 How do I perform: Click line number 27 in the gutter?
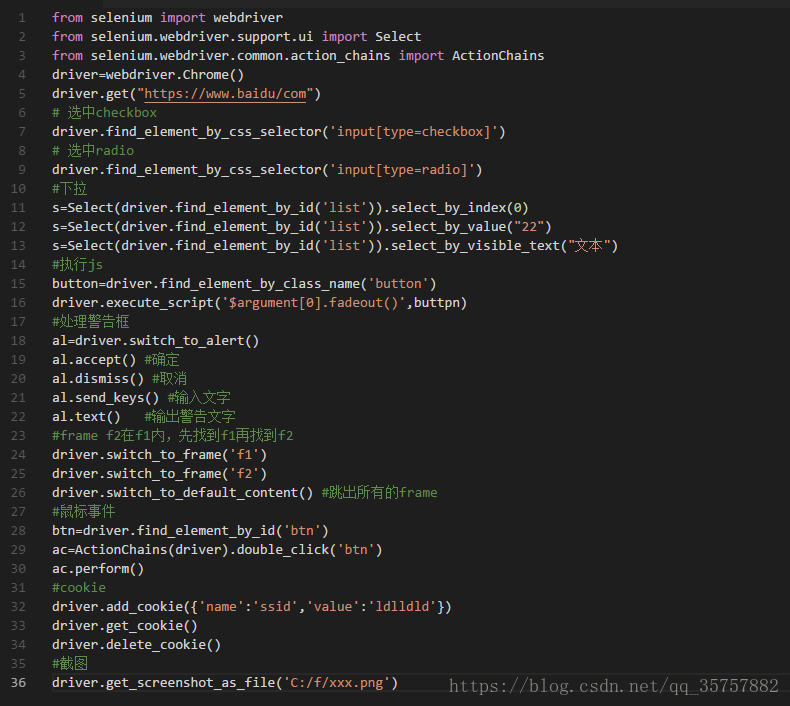(x=18, y=512)
